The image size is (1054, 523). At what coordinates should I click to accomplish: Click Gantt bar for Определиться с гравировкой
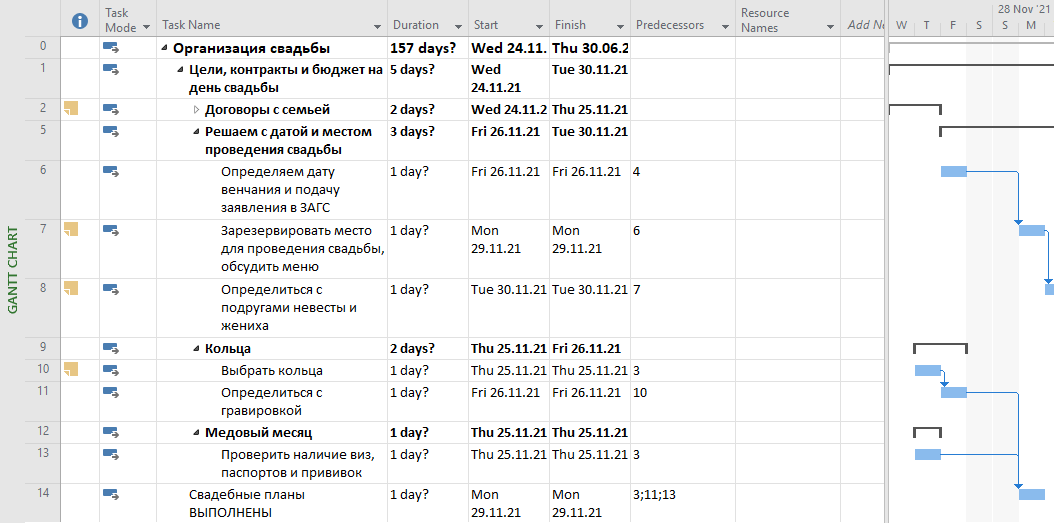(953, 393)
